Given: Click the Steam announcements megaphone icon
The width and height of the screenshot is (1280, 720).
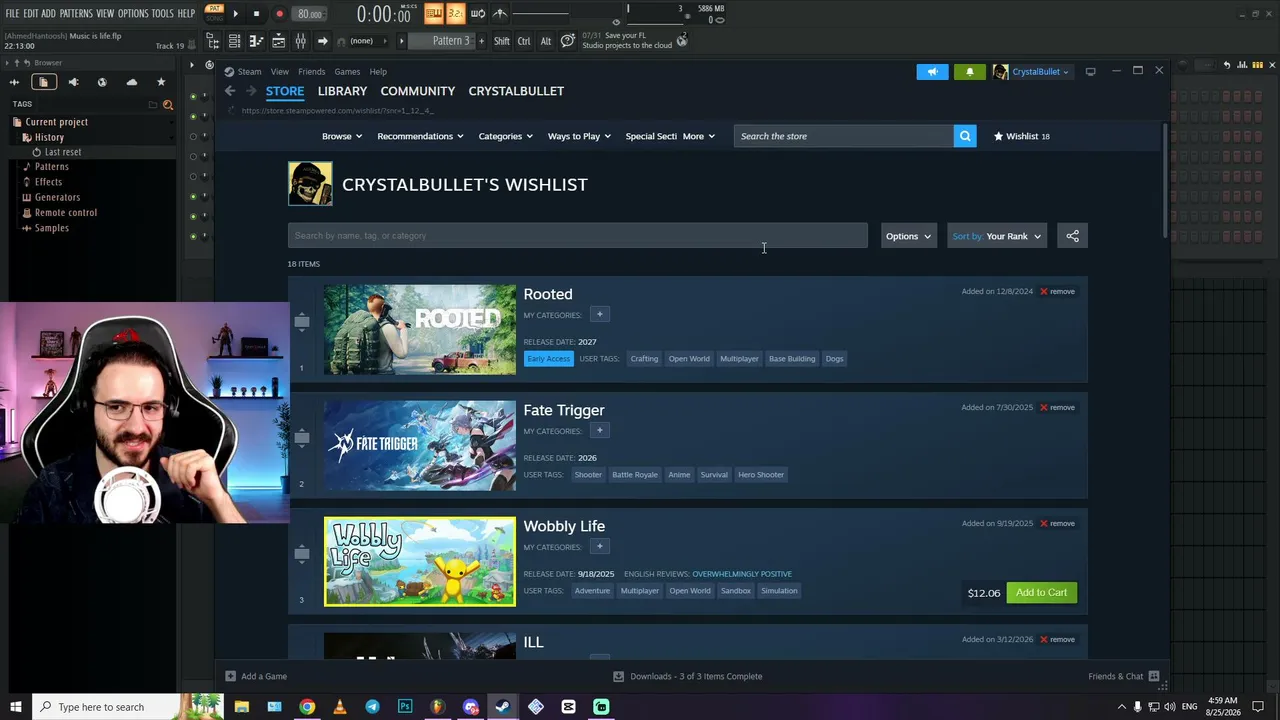Looking at the screenshot, I should pyautogui.click(x=932, y=72).
